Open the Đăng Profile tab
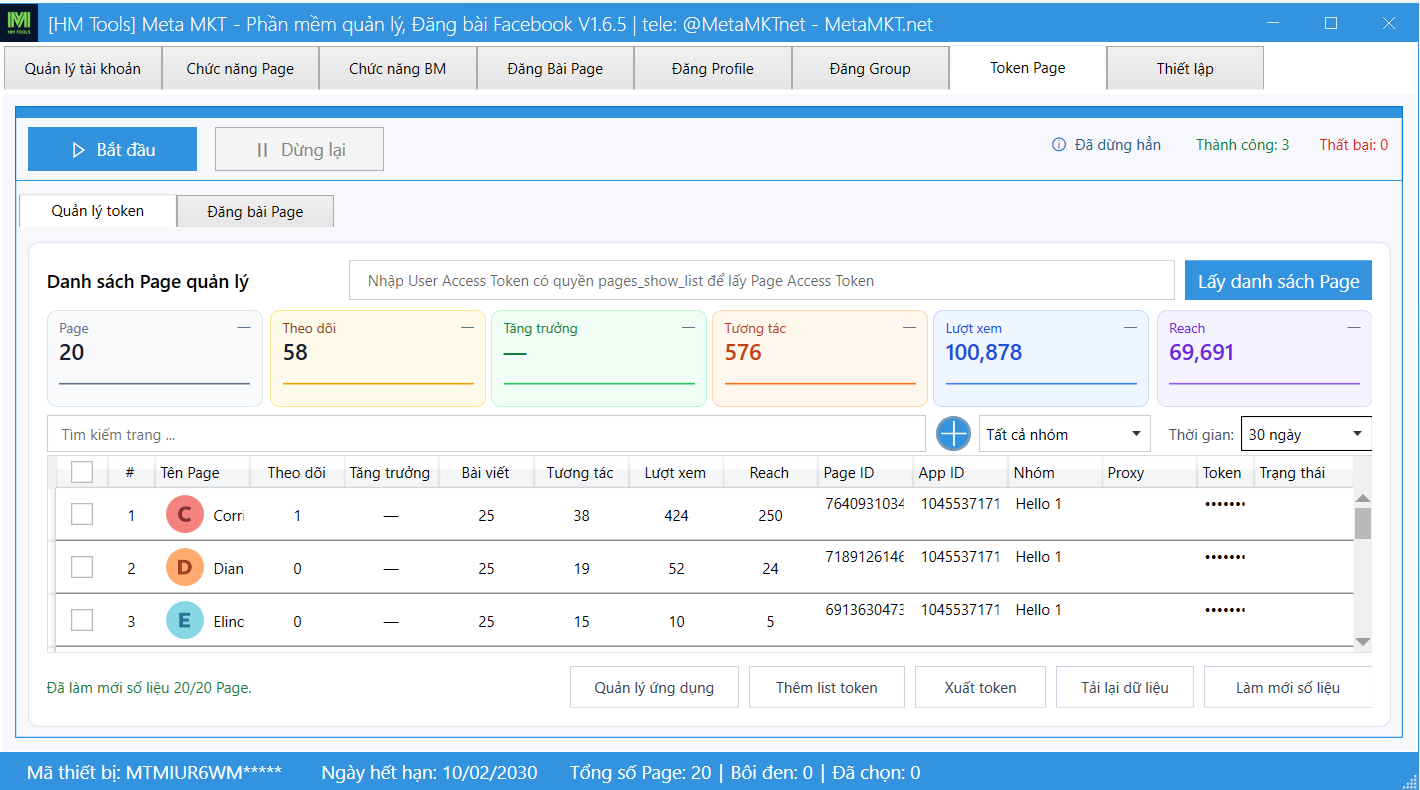 [x=713, y=69]
